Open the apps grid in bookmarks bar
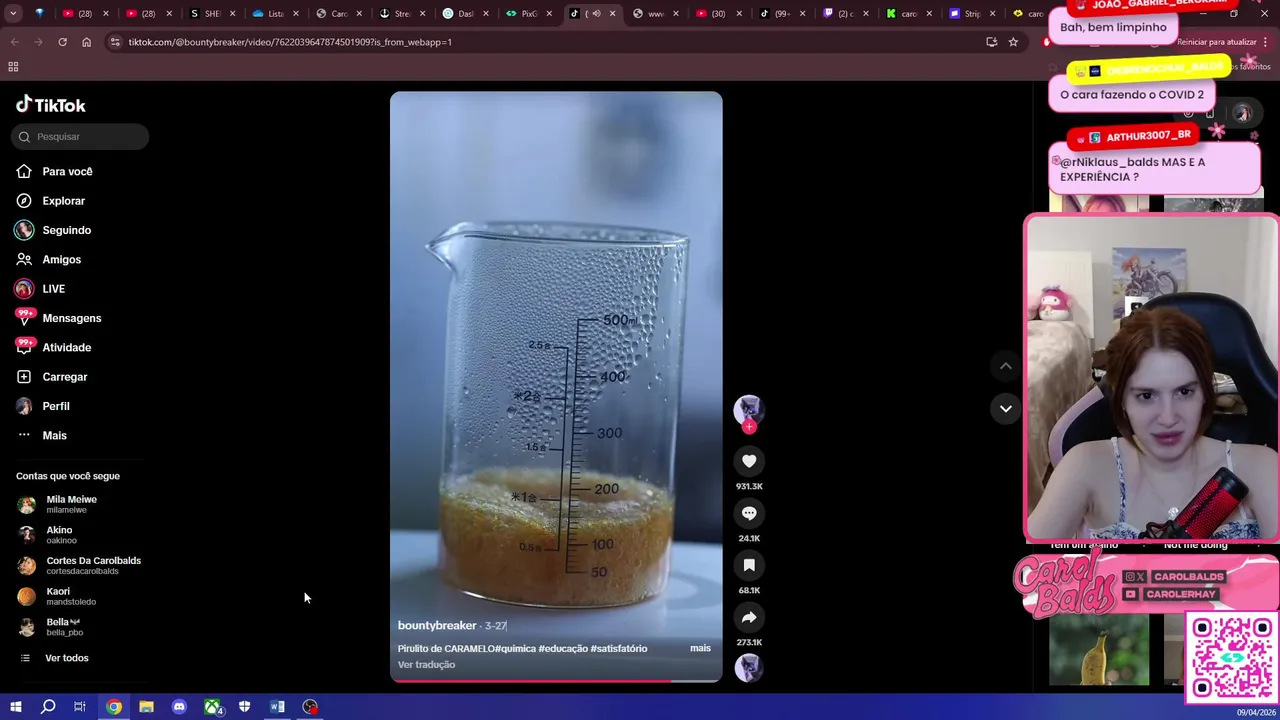This screenshot has height=720, width=1280. (x=13, y=67)
